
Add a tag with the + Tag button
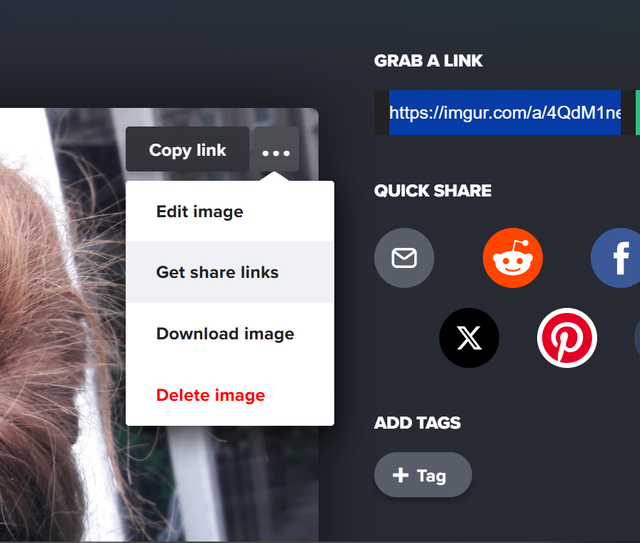click(423, 475)
